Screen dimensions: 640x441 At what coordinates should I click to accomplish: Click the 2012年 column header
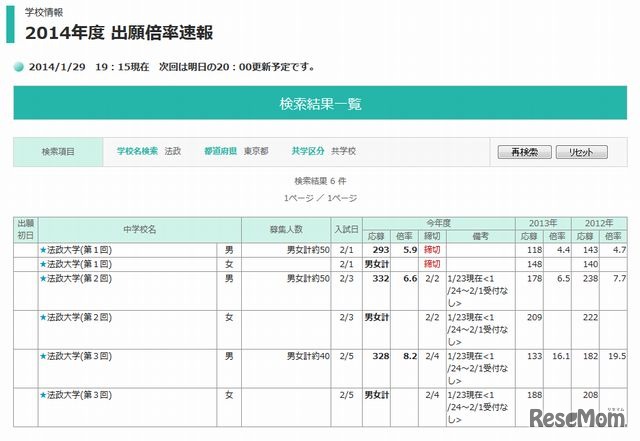(599, 223)
